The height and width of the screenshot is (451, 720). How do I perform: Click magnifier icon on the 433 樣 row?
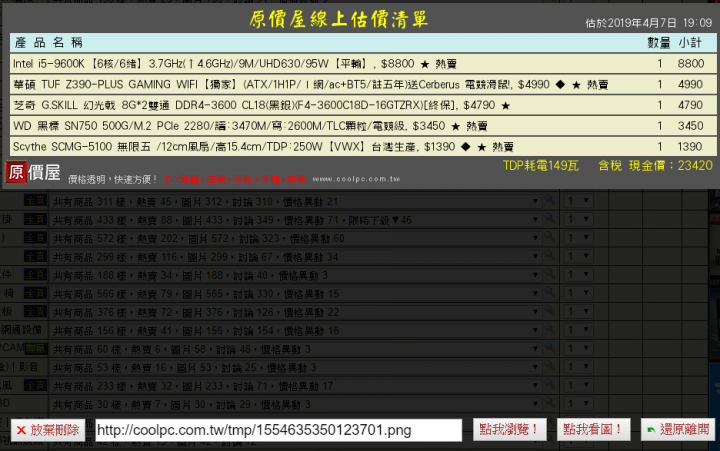click(549, 219)
